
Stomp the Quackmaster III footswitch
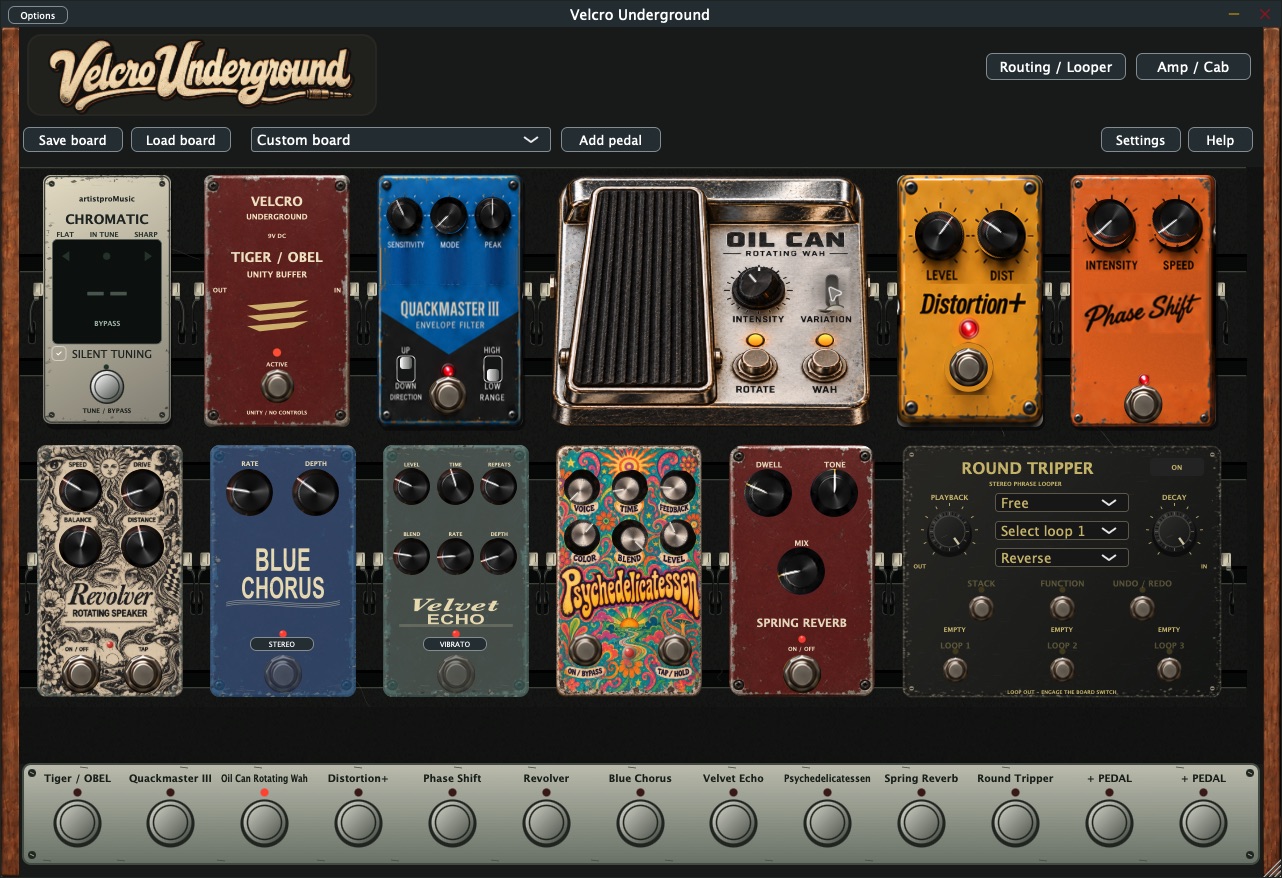(x=449, y=394)
